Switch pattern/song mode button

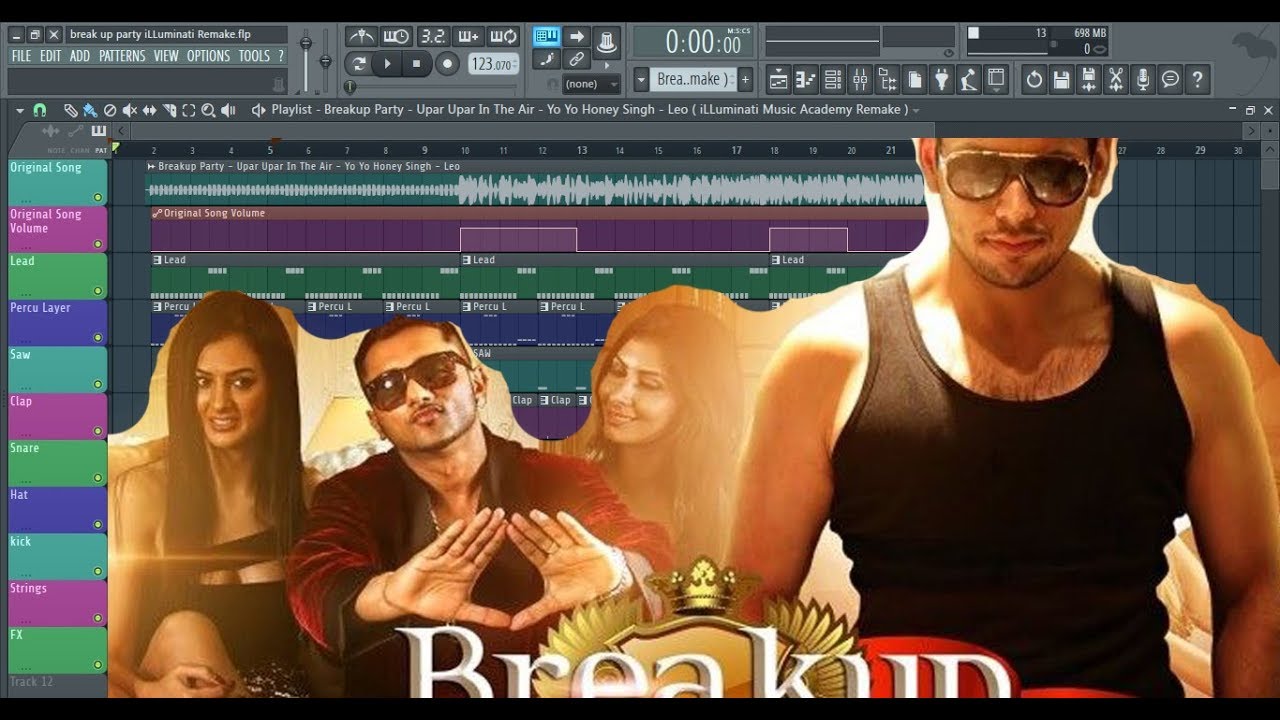pos(359,64)
